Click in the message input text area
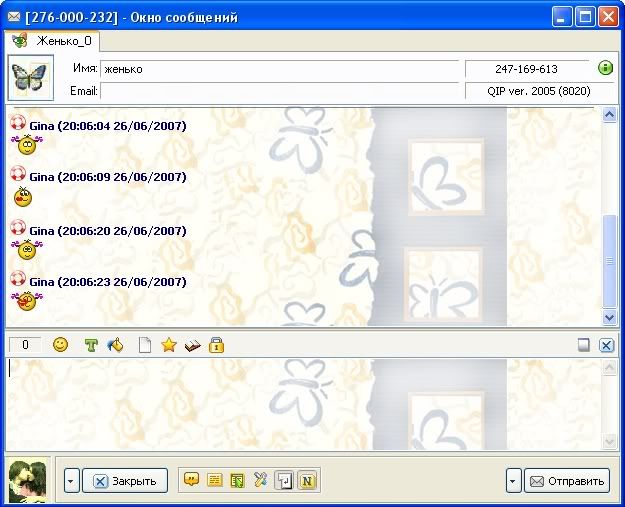 point(304,404)
